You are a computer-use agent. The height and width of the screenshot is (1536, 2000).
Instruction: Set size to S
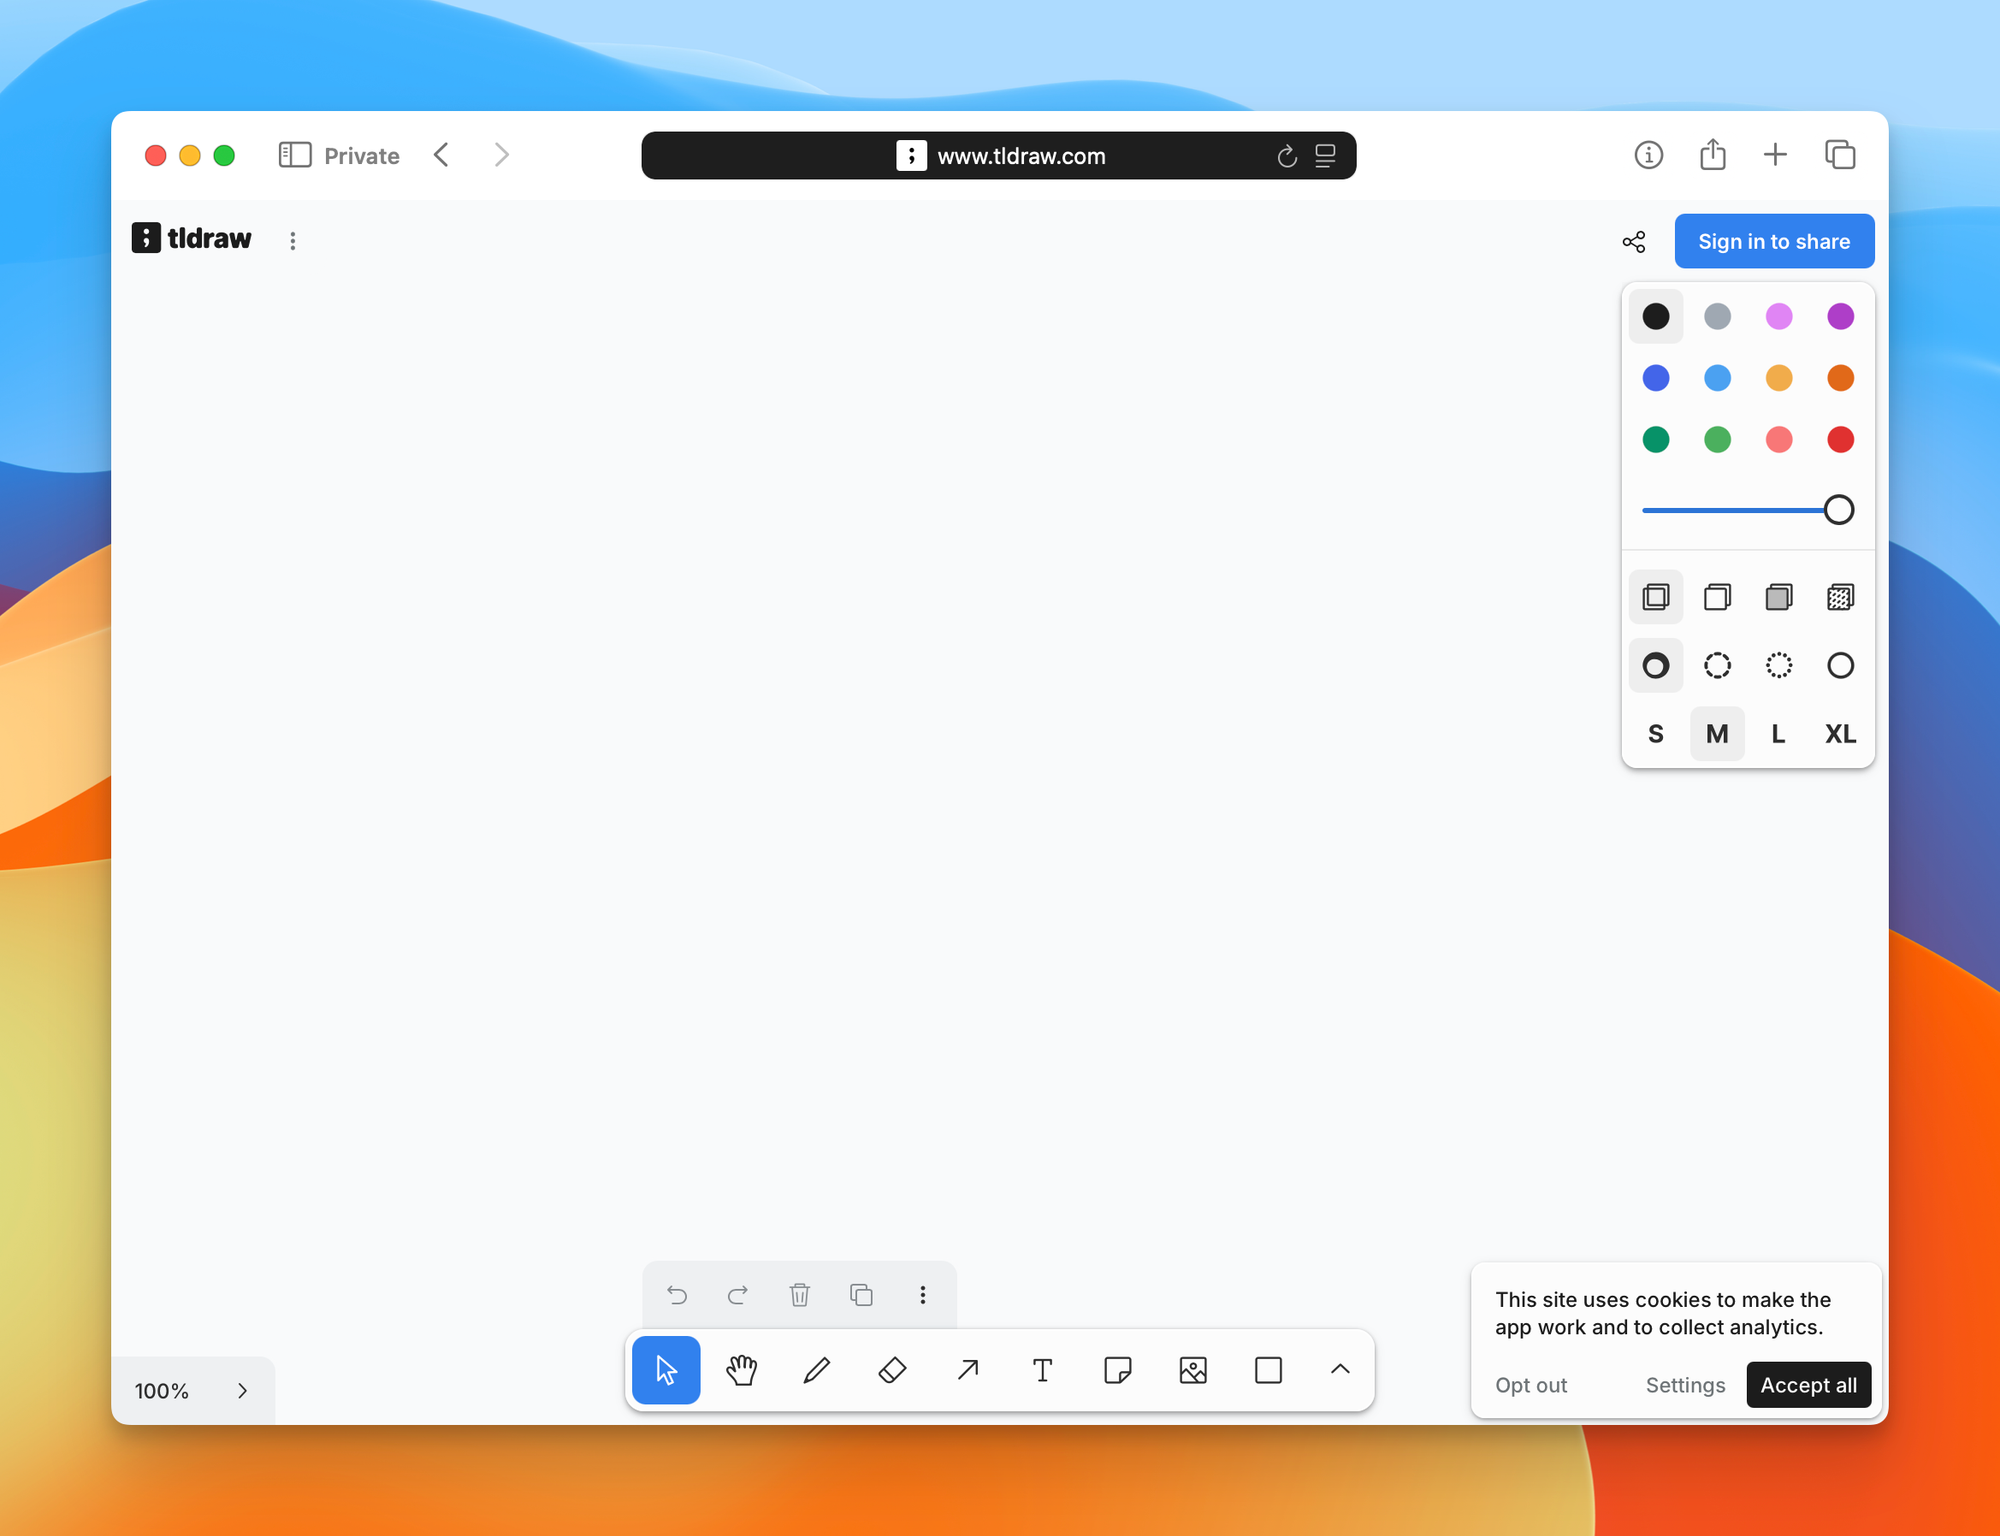pos(1656,734)
